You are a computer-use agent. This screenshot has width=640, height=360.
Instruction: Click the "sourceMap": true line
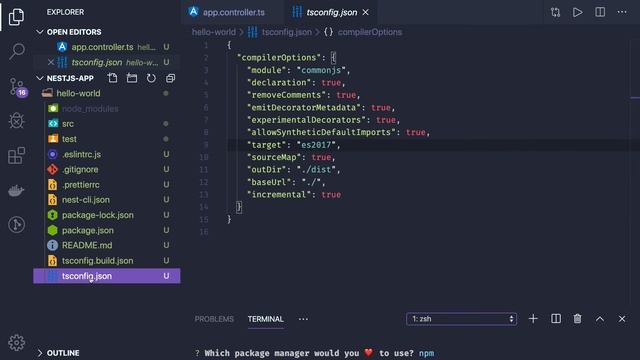tap(291, 157)
